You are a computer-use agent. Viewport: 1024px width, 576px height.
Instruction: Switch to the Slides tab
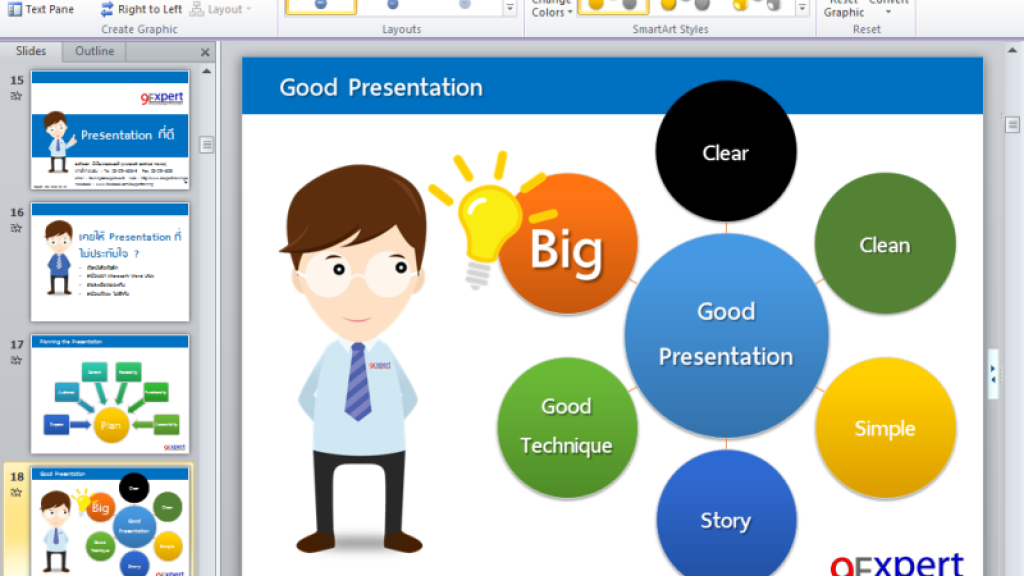click(x=31, y=51)
